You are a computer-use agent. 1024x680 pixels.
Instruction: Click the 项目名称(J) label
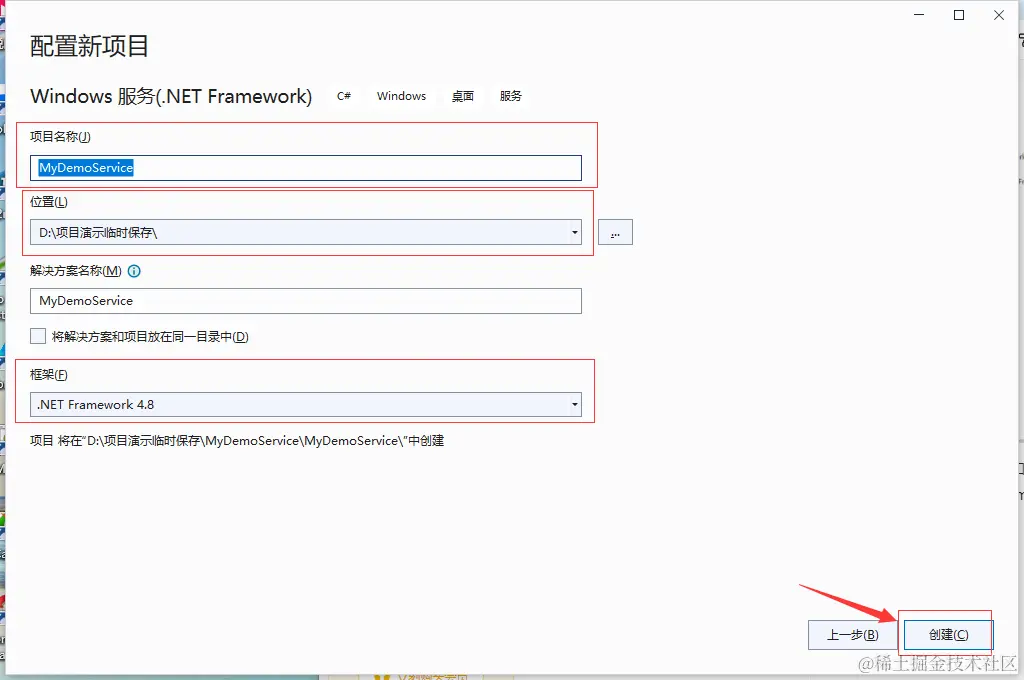tap(60, 137)
